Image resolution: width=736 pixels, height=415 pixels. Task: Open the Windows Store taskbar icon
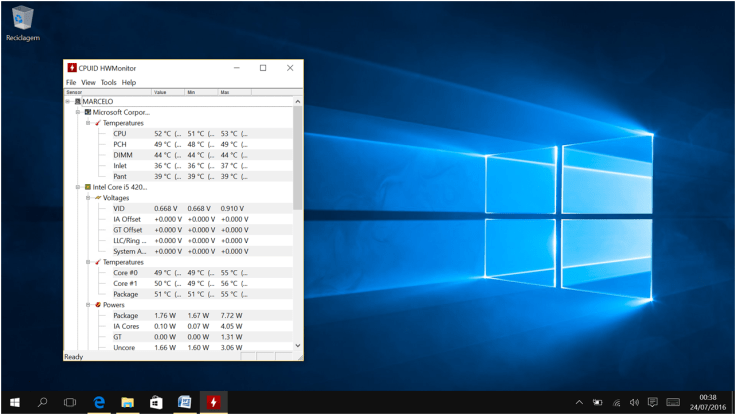coord(156,402)
